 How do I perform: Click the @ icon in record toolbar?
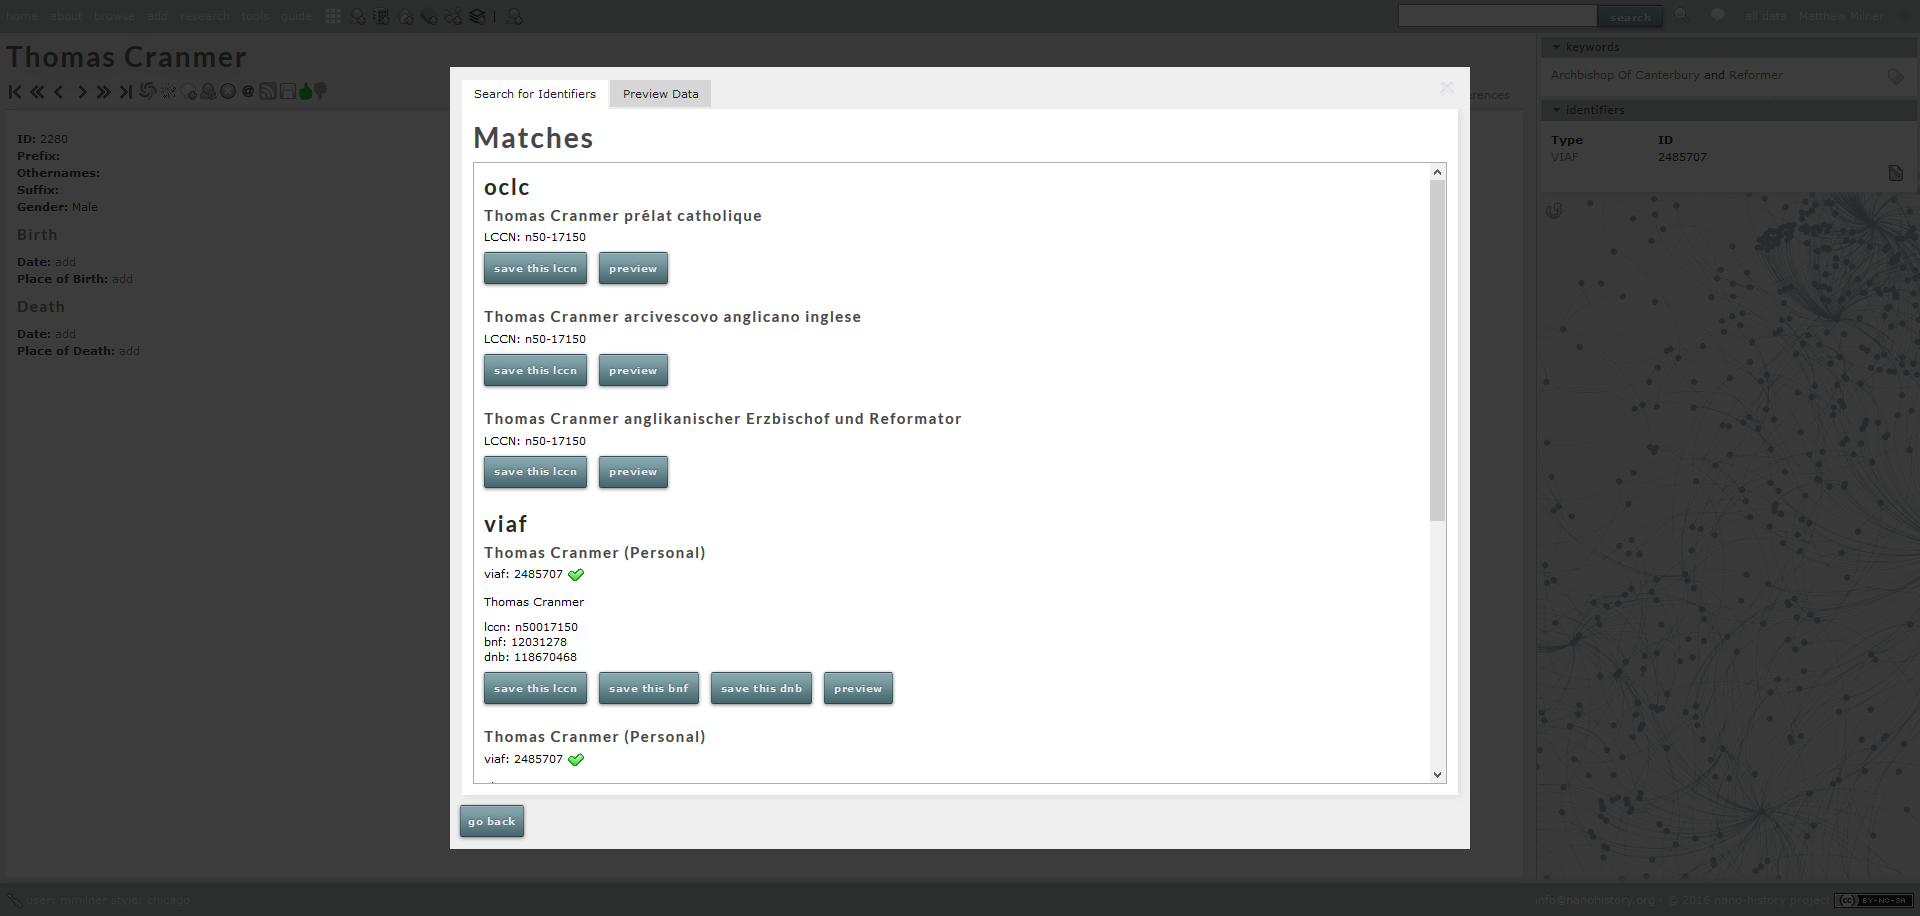(248, 91)
